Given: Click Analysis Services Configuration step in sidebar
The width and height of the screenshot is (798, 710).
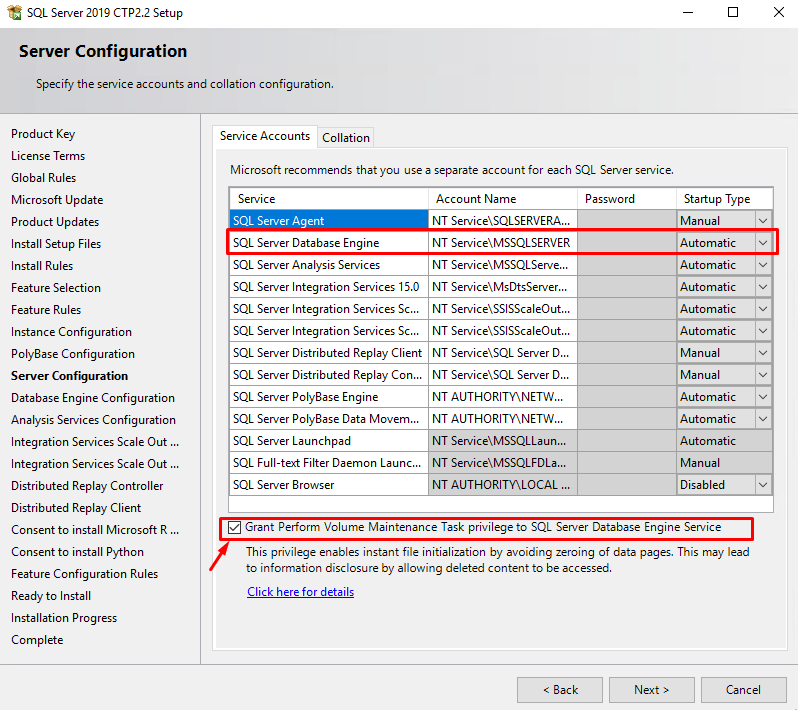Looking at the screenshot, I should (x=93, y=420).
